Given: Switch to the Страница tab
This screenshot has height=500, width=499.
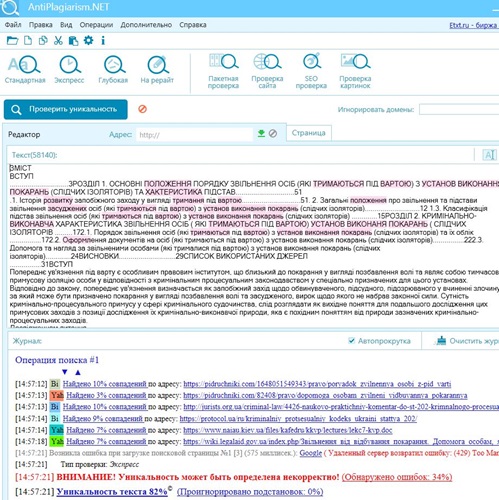Looking at the screenshot, I should [309, 133].
